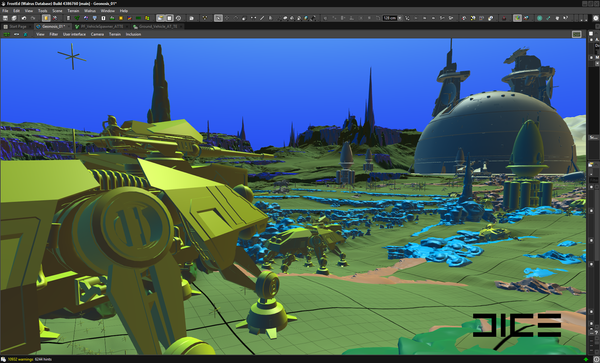This screenshot has height=363, width=600.
Task: Click the red record toolbar icon
Action: point(504,18)
